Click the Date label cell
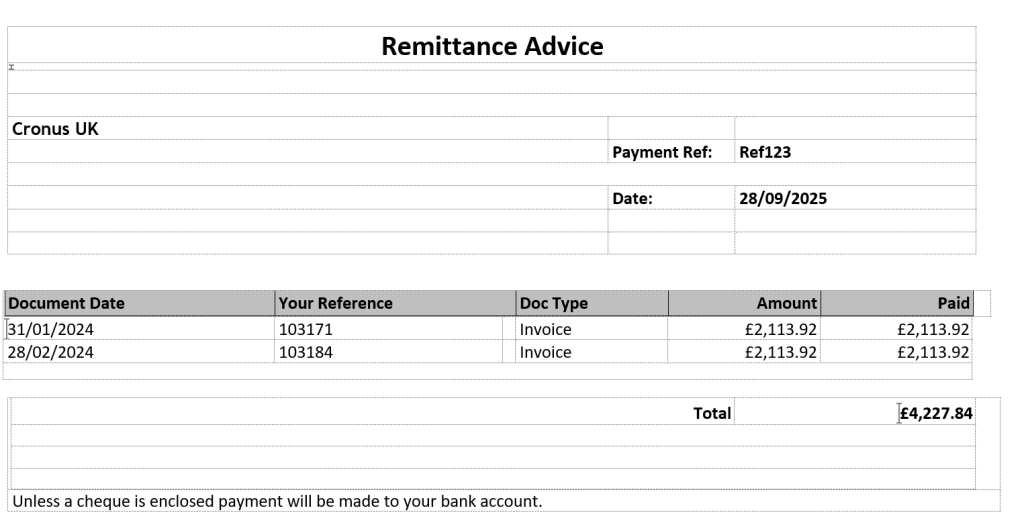The width and height of the screenshot is (1024, 529). tap(632, 199)
